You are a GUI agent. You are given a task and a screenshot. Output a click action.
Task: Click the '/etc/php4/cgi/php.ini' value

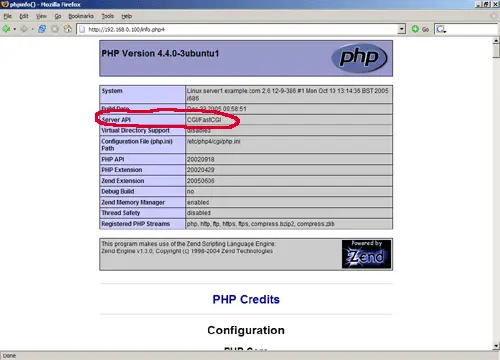(x=213, y=141)
